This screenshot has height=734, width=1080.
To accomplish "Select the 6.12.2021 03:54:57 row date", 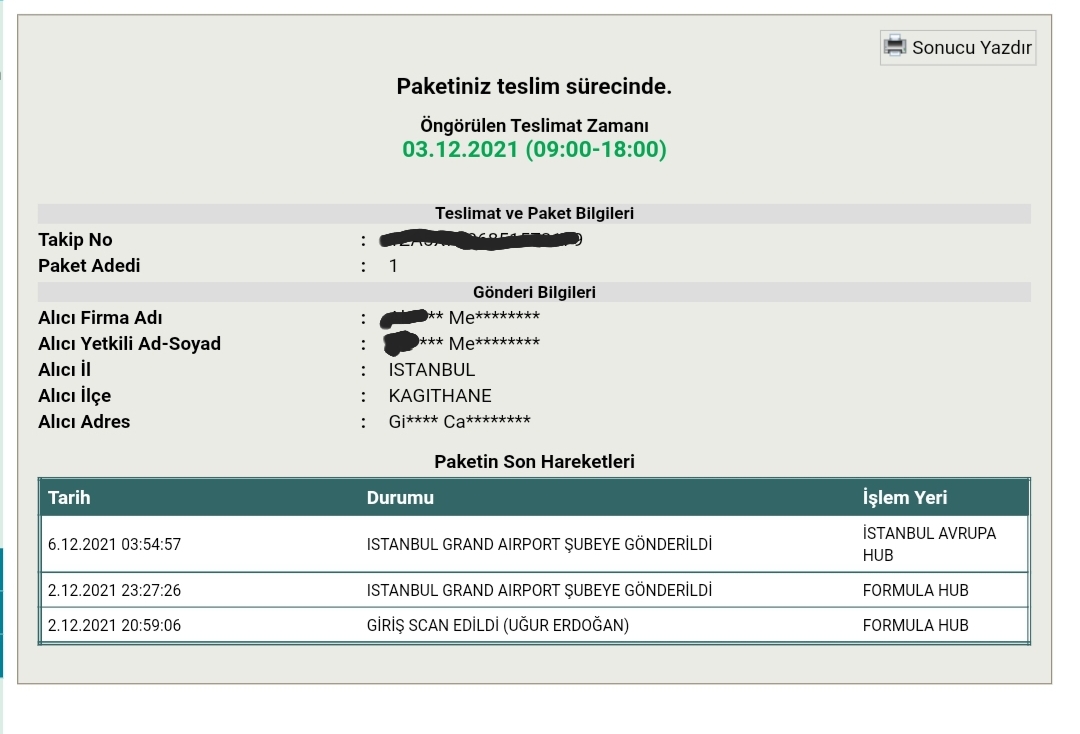I will (114, 545).
